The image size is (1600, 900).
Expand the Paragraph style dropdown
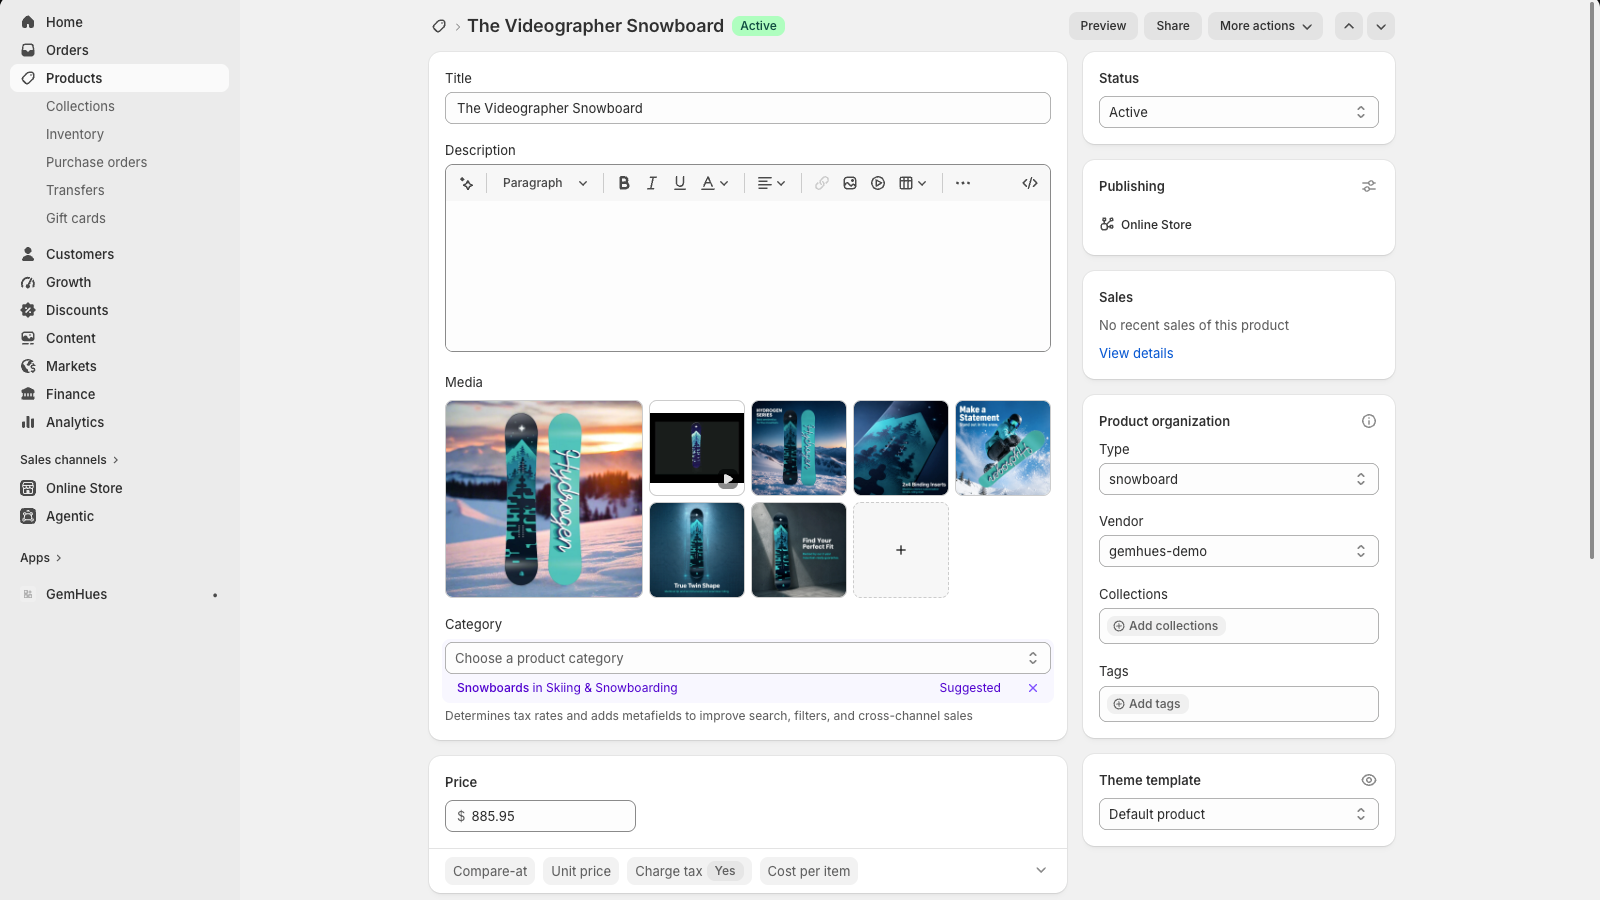(x=545, y=183)
